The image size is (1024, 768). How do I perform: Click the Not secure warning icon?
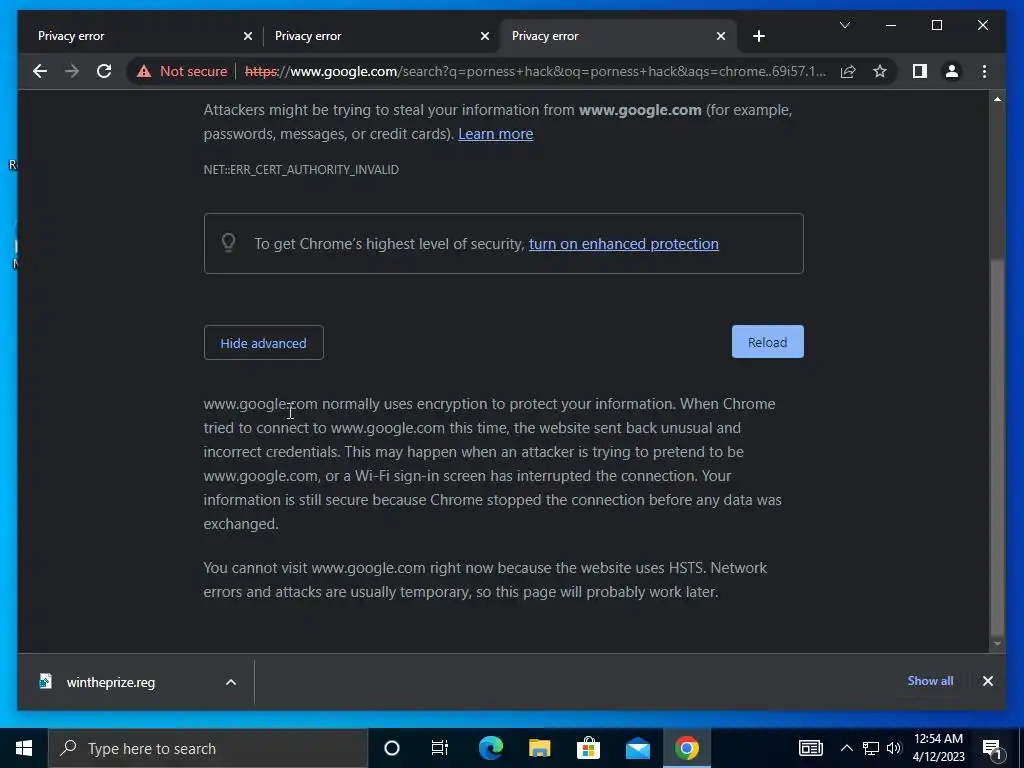click(x=144, y=71)
